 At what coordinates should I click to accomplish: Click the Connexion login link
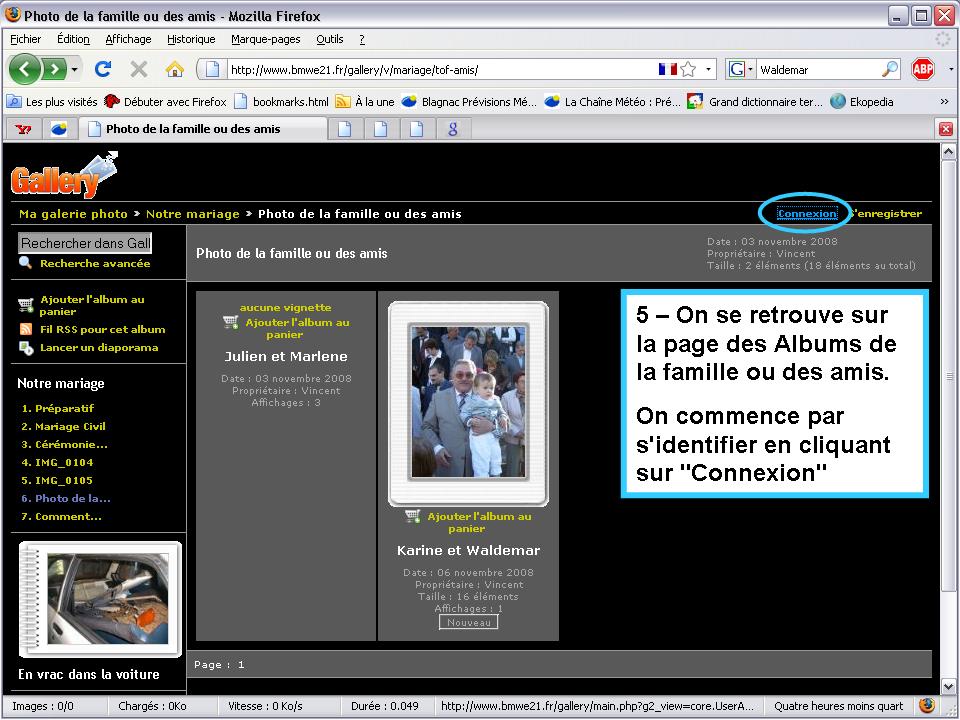[806, 213]
